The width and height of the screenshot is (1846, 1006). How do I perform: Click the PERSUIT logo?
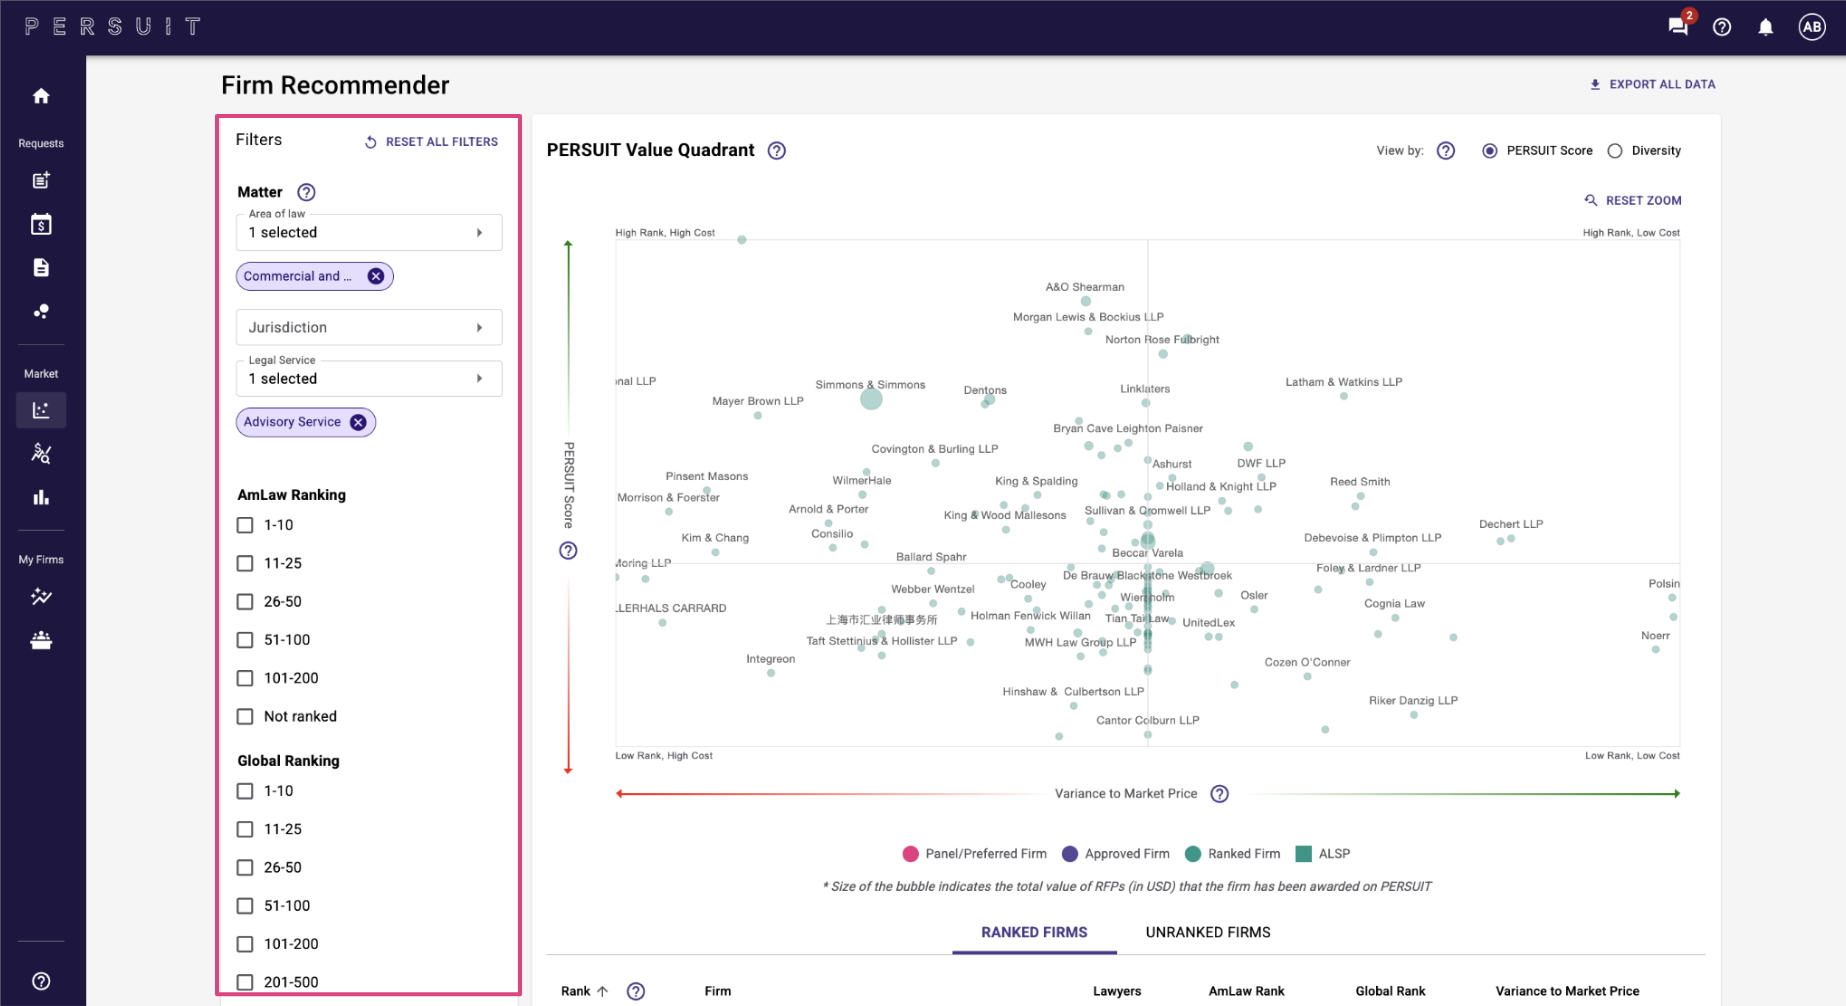coord(113,27)
